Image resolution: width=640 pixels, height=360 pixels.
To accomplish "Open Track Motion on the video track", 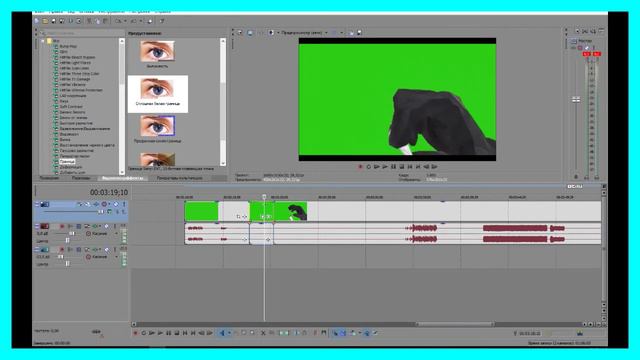I will point(88,204).
